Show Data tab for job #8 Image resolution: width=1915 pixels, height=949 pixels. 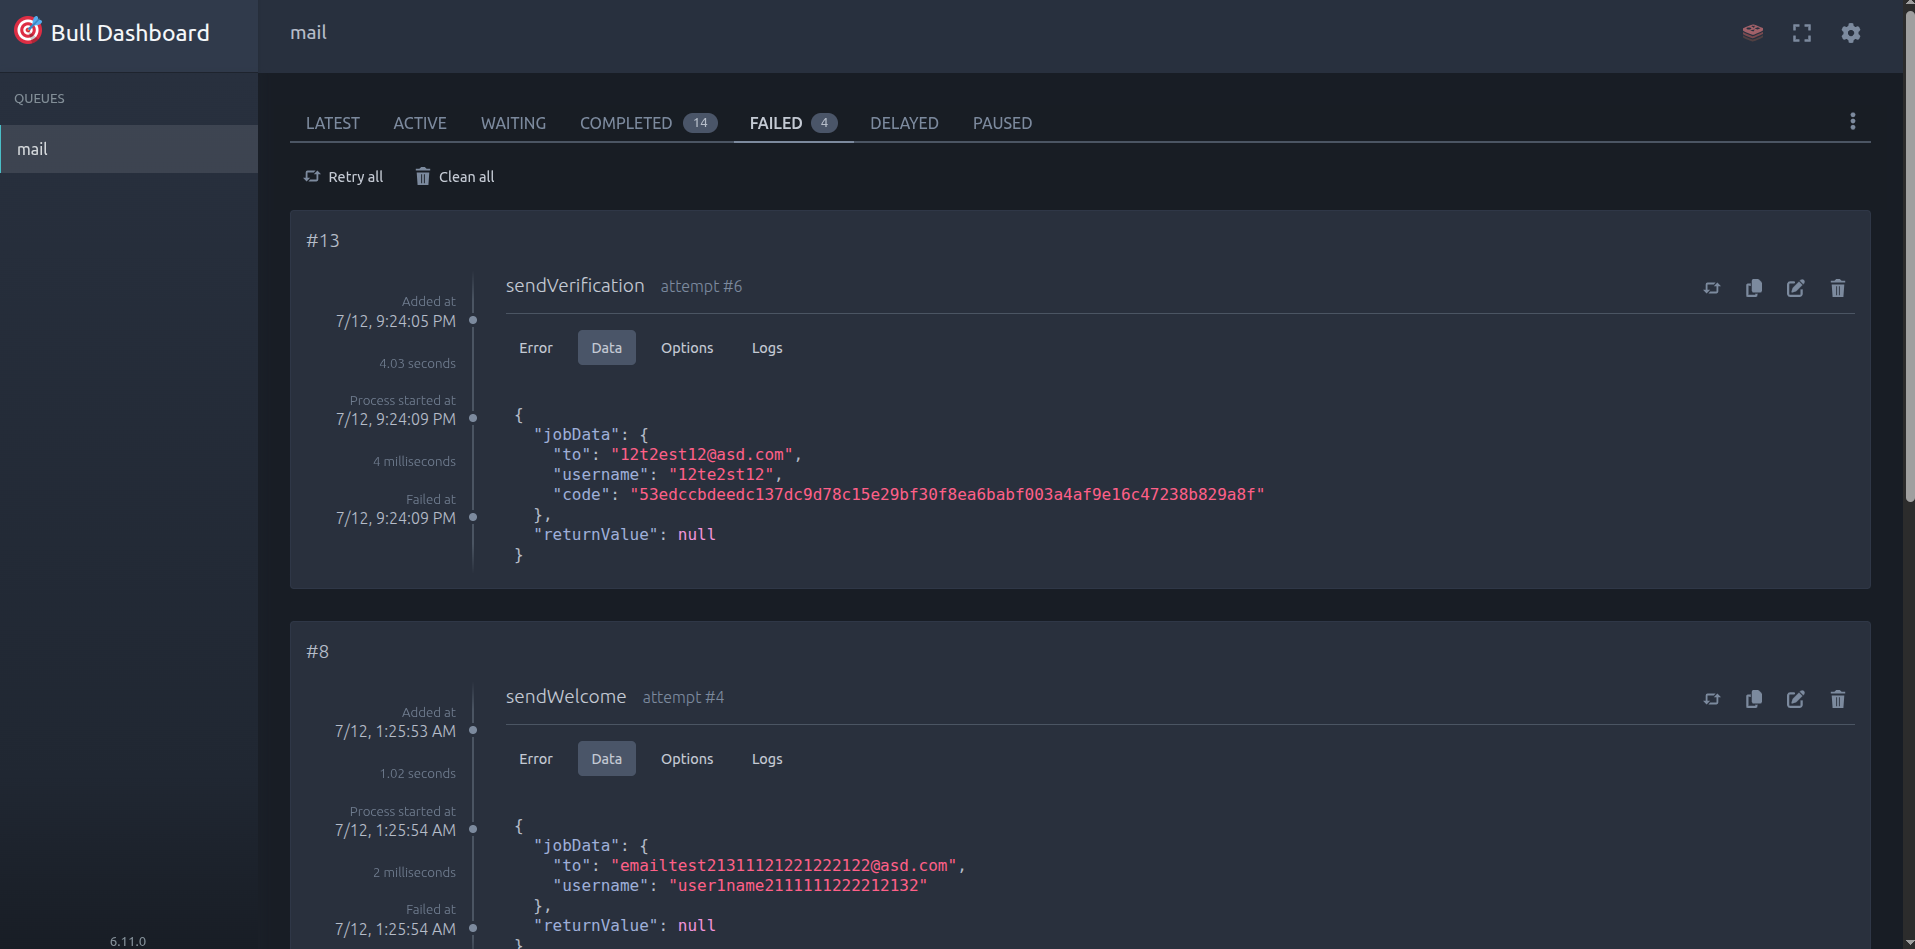tap(607, 759)
